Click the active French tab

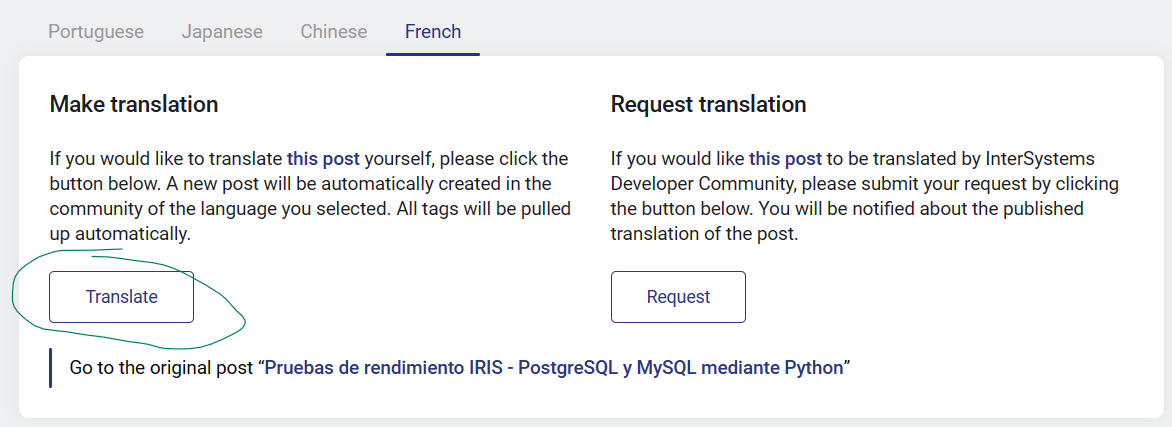coord(433,32)
